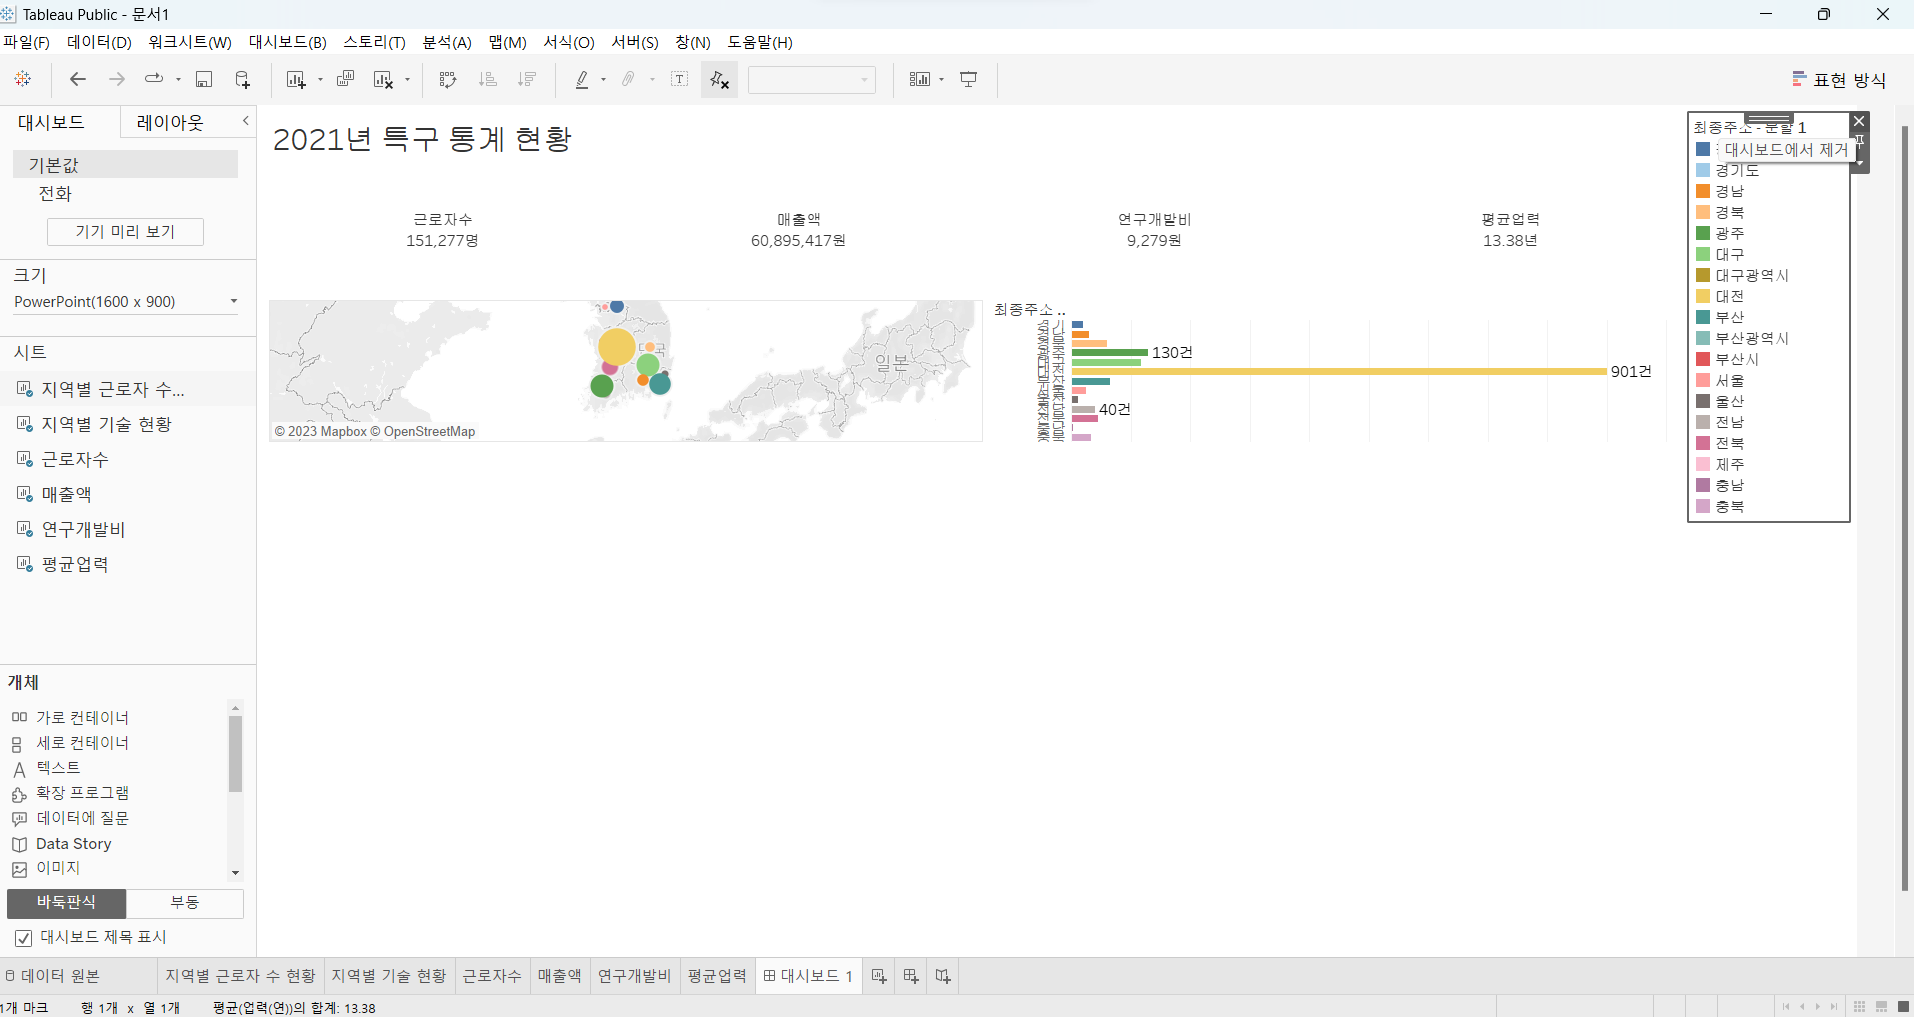The width and height of the screenshot is (1914, 1017).
Task: Open the Show Me (표현 방식) panel
Action: (x=1839, y=79)
